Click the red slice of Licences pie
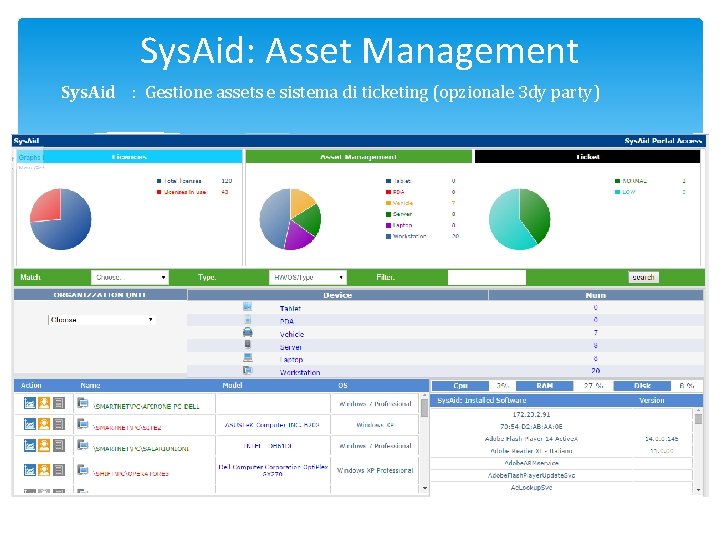720x540 pixels. pos(46,204)
